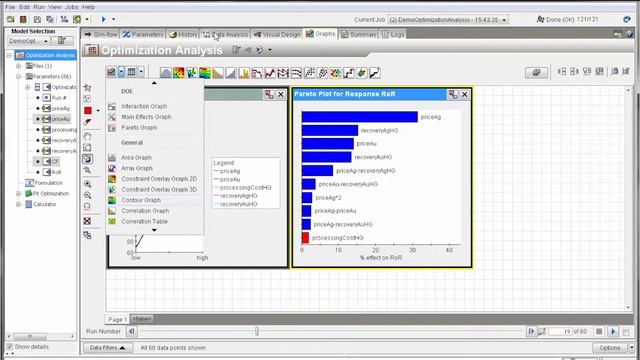Choose Constraint Overlay Graph 2D
The height and width of the screenshot is (360, 640).
tap(159, 179)
